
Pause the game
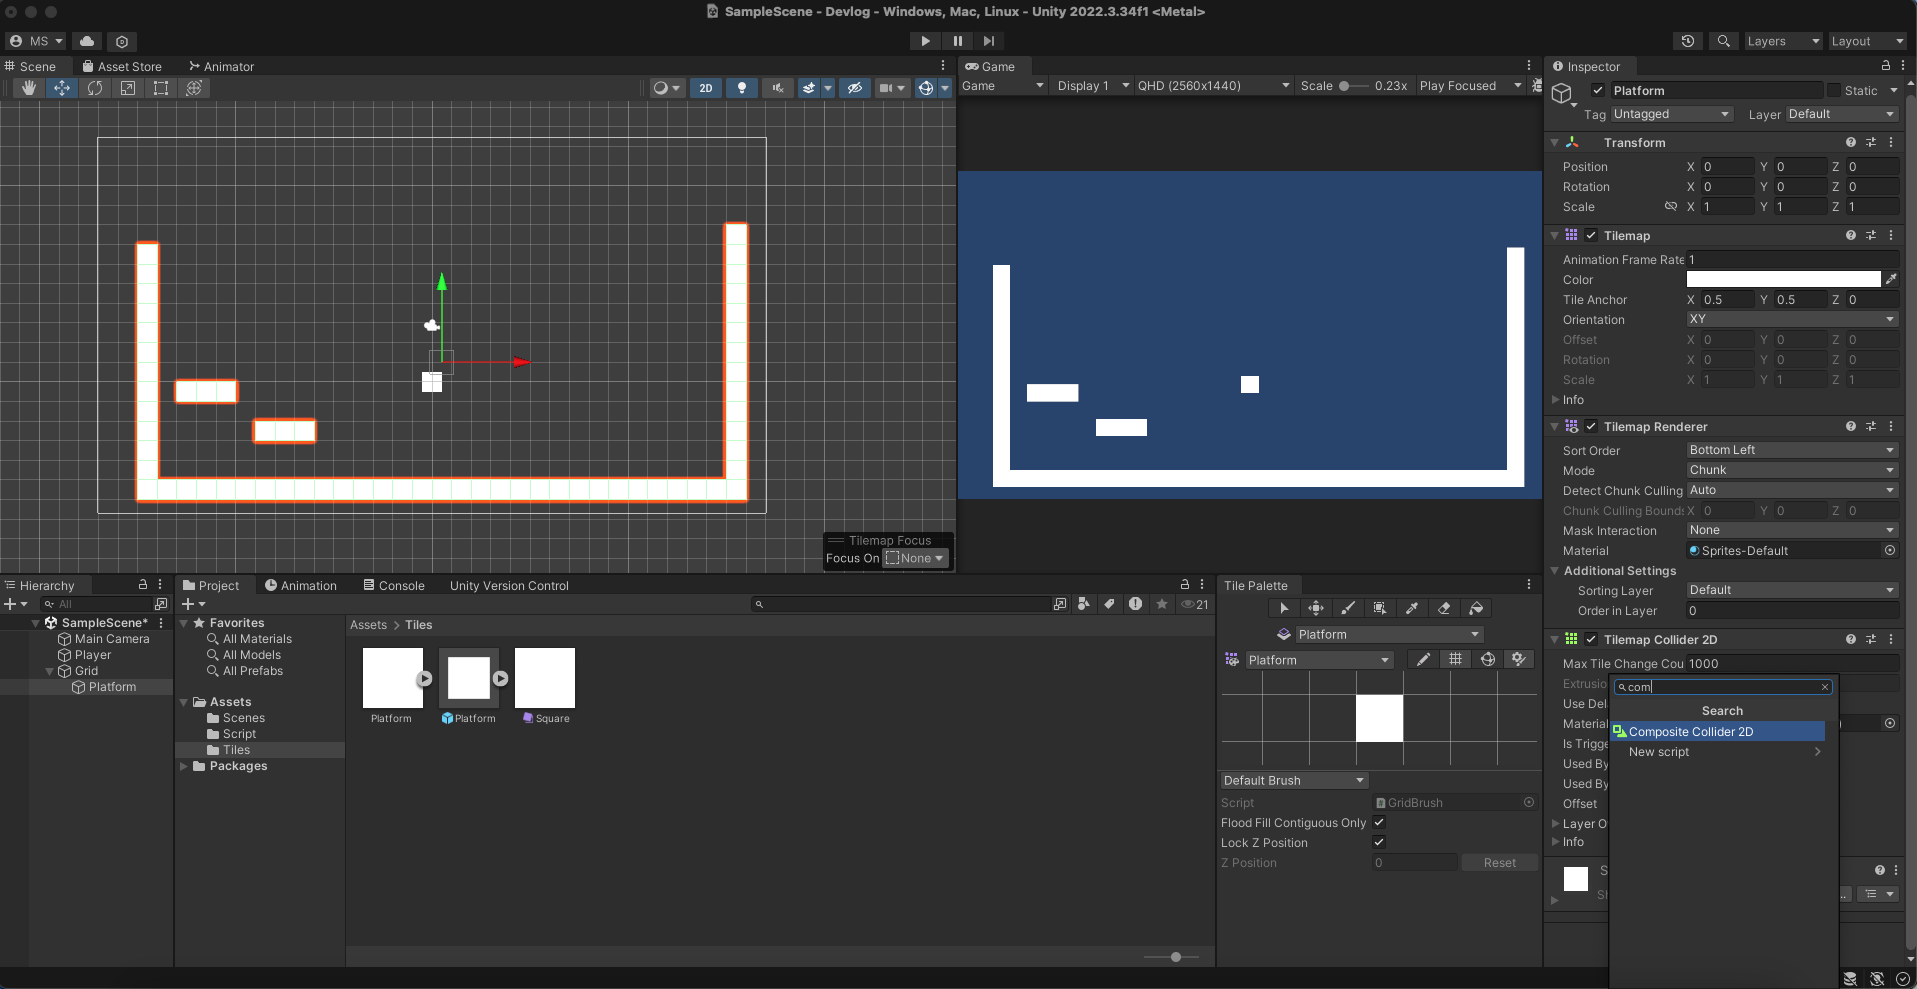pyautogui.click(x=957, y=41)
